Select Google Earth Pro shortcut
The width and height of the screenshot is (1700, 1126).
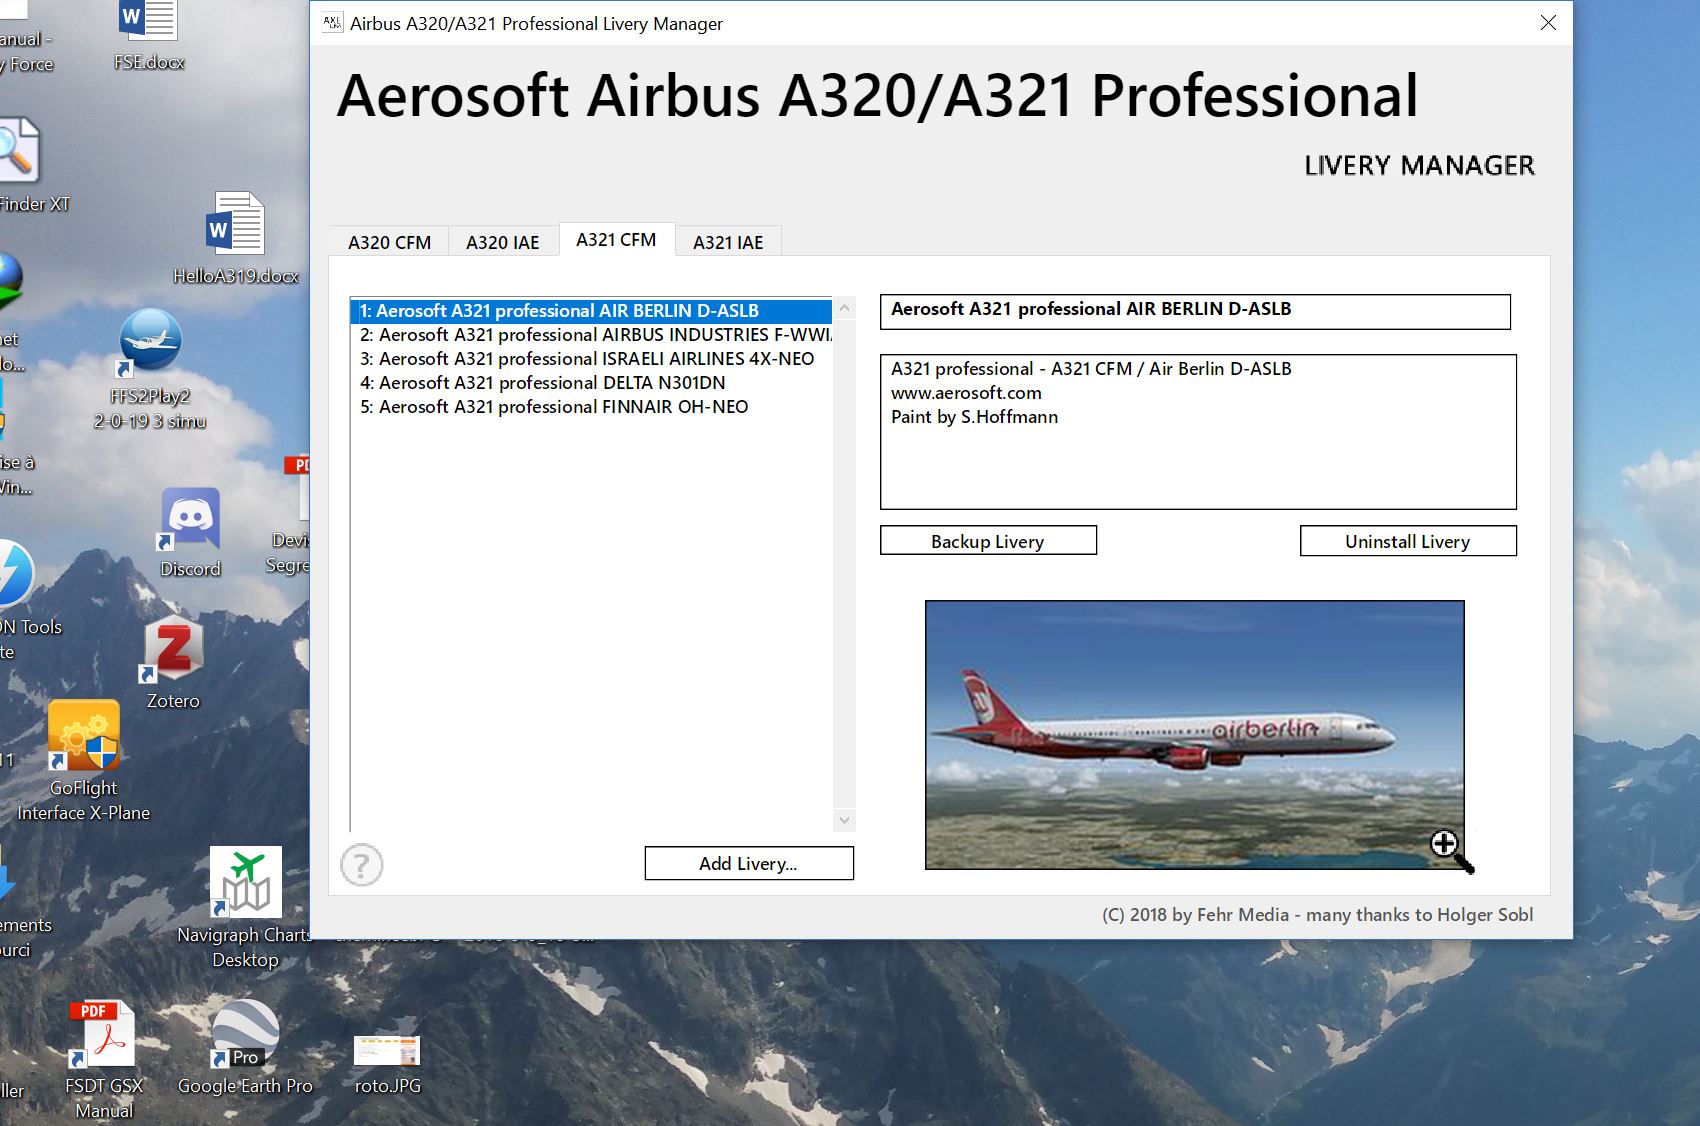pyautogui.click(x=245, y=1047)
